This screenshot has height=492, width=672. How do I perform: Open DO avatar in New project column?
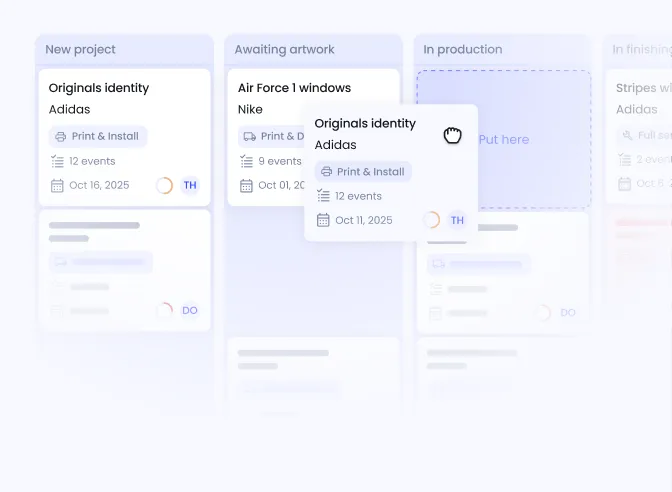pyautogui.click(x=190, y=310)
